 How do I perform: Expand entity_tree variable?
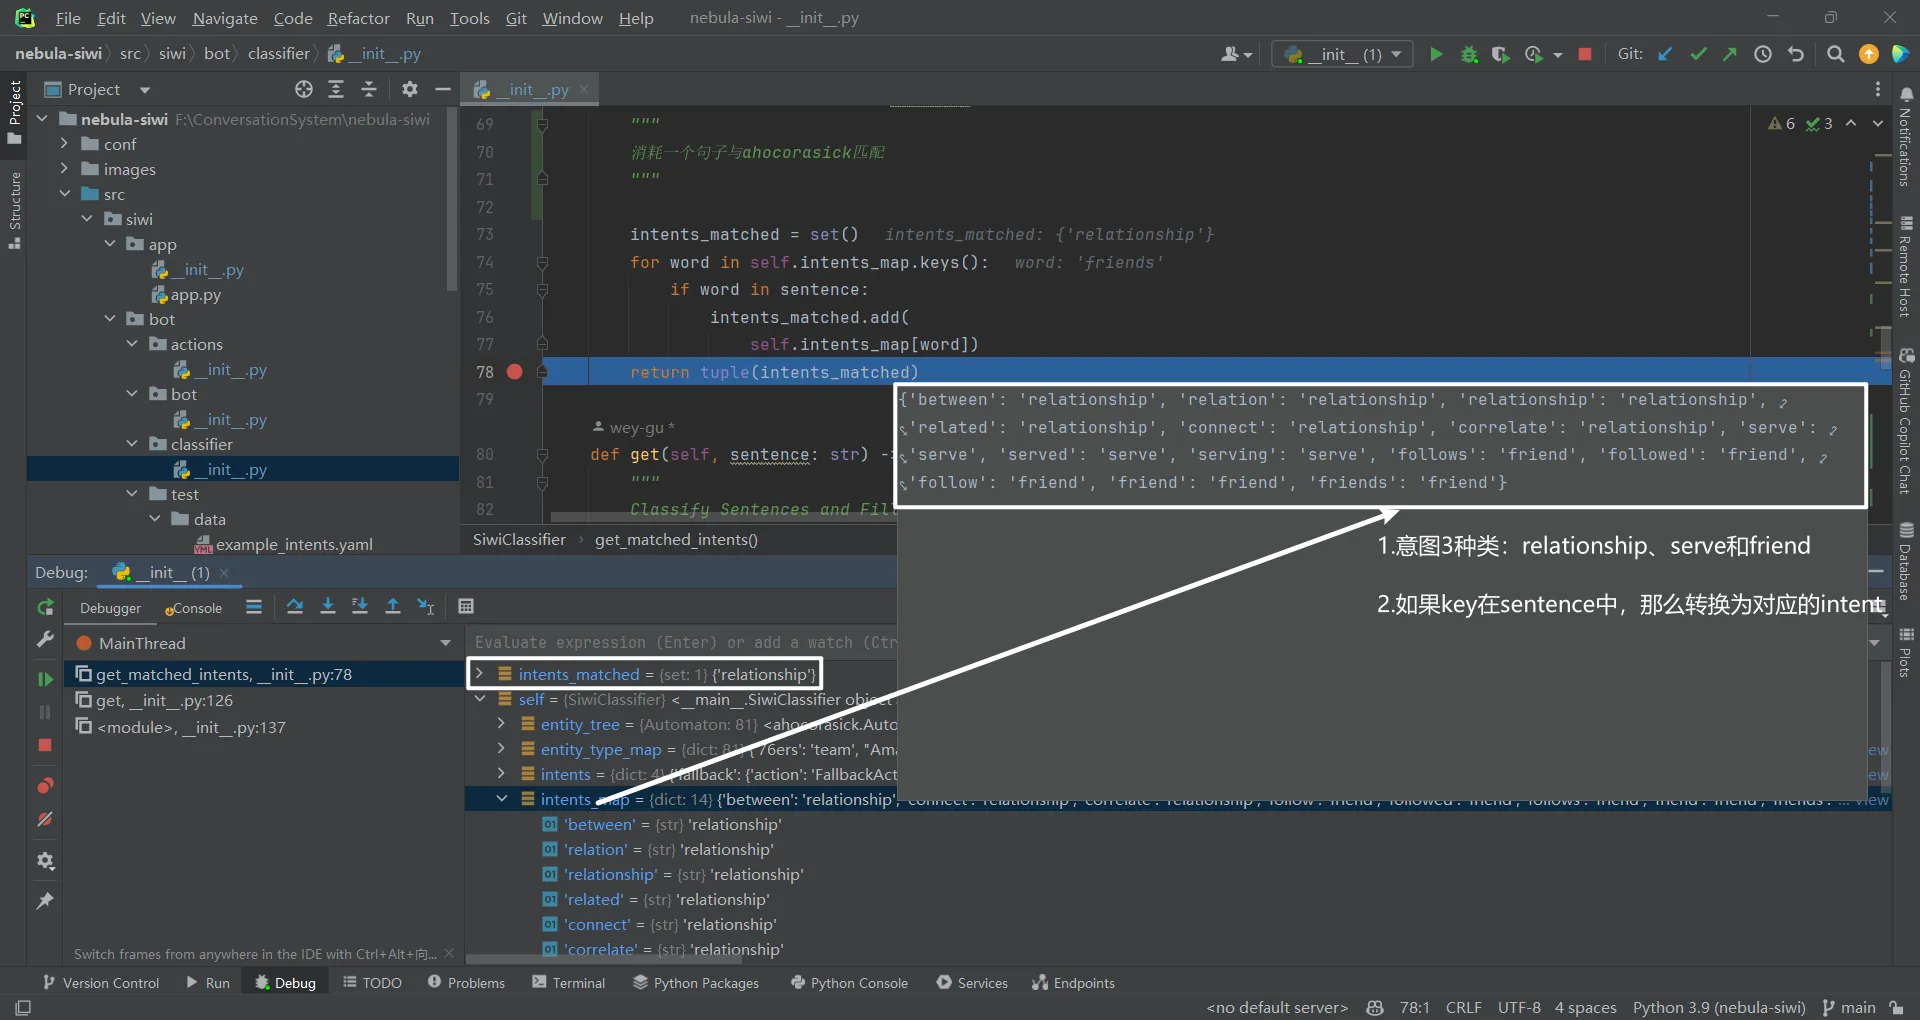pos(501,724)
